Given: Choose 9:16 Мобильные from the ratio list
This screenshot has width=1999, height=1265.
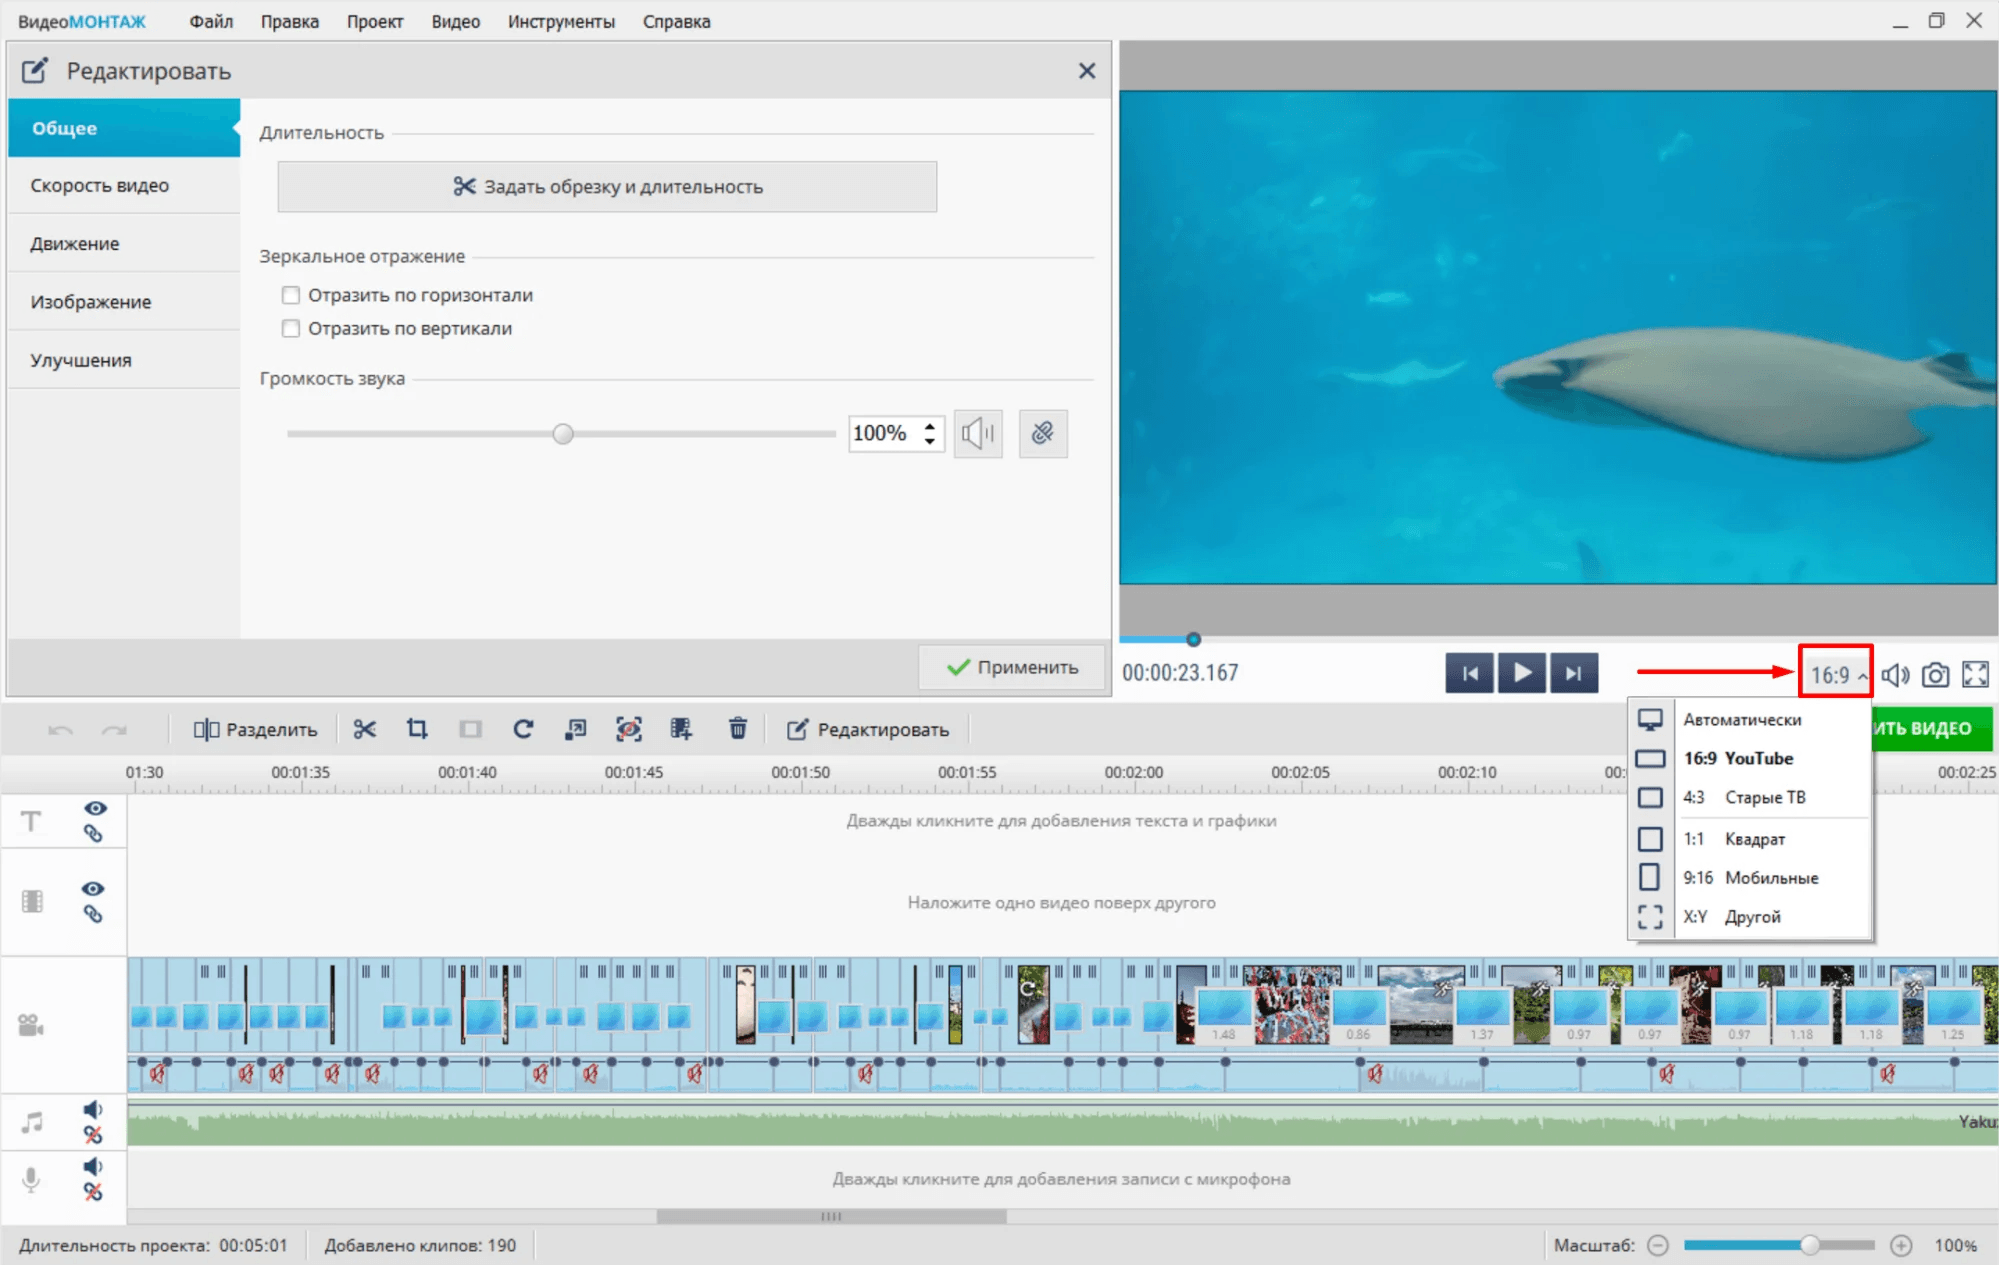Looking at the screenshot, I should point(1750,877).
